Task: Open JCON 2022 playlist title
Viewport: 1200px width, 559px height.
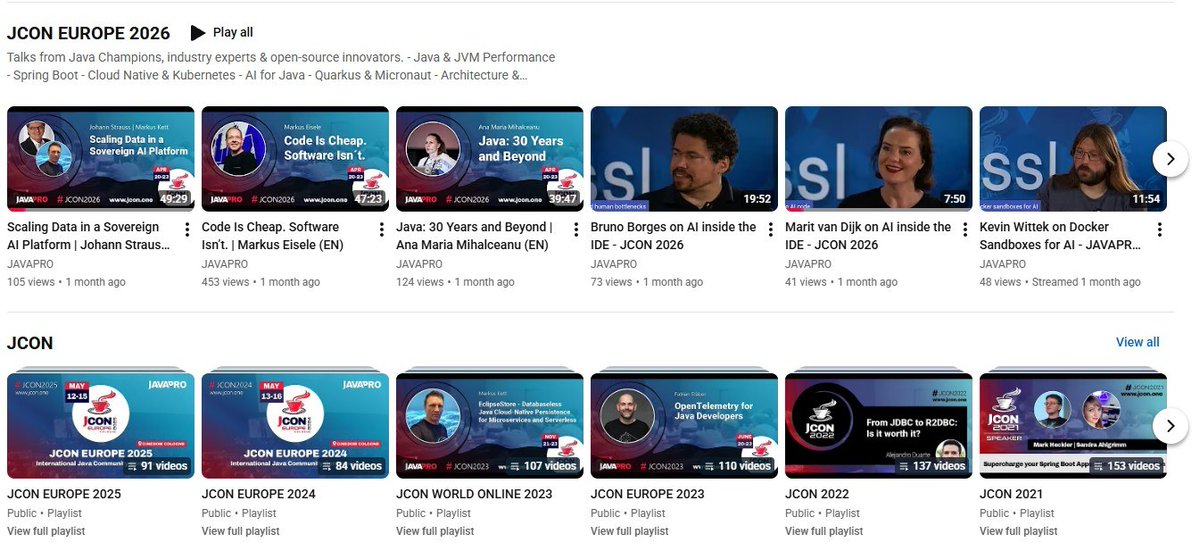Action: (817, 494)
